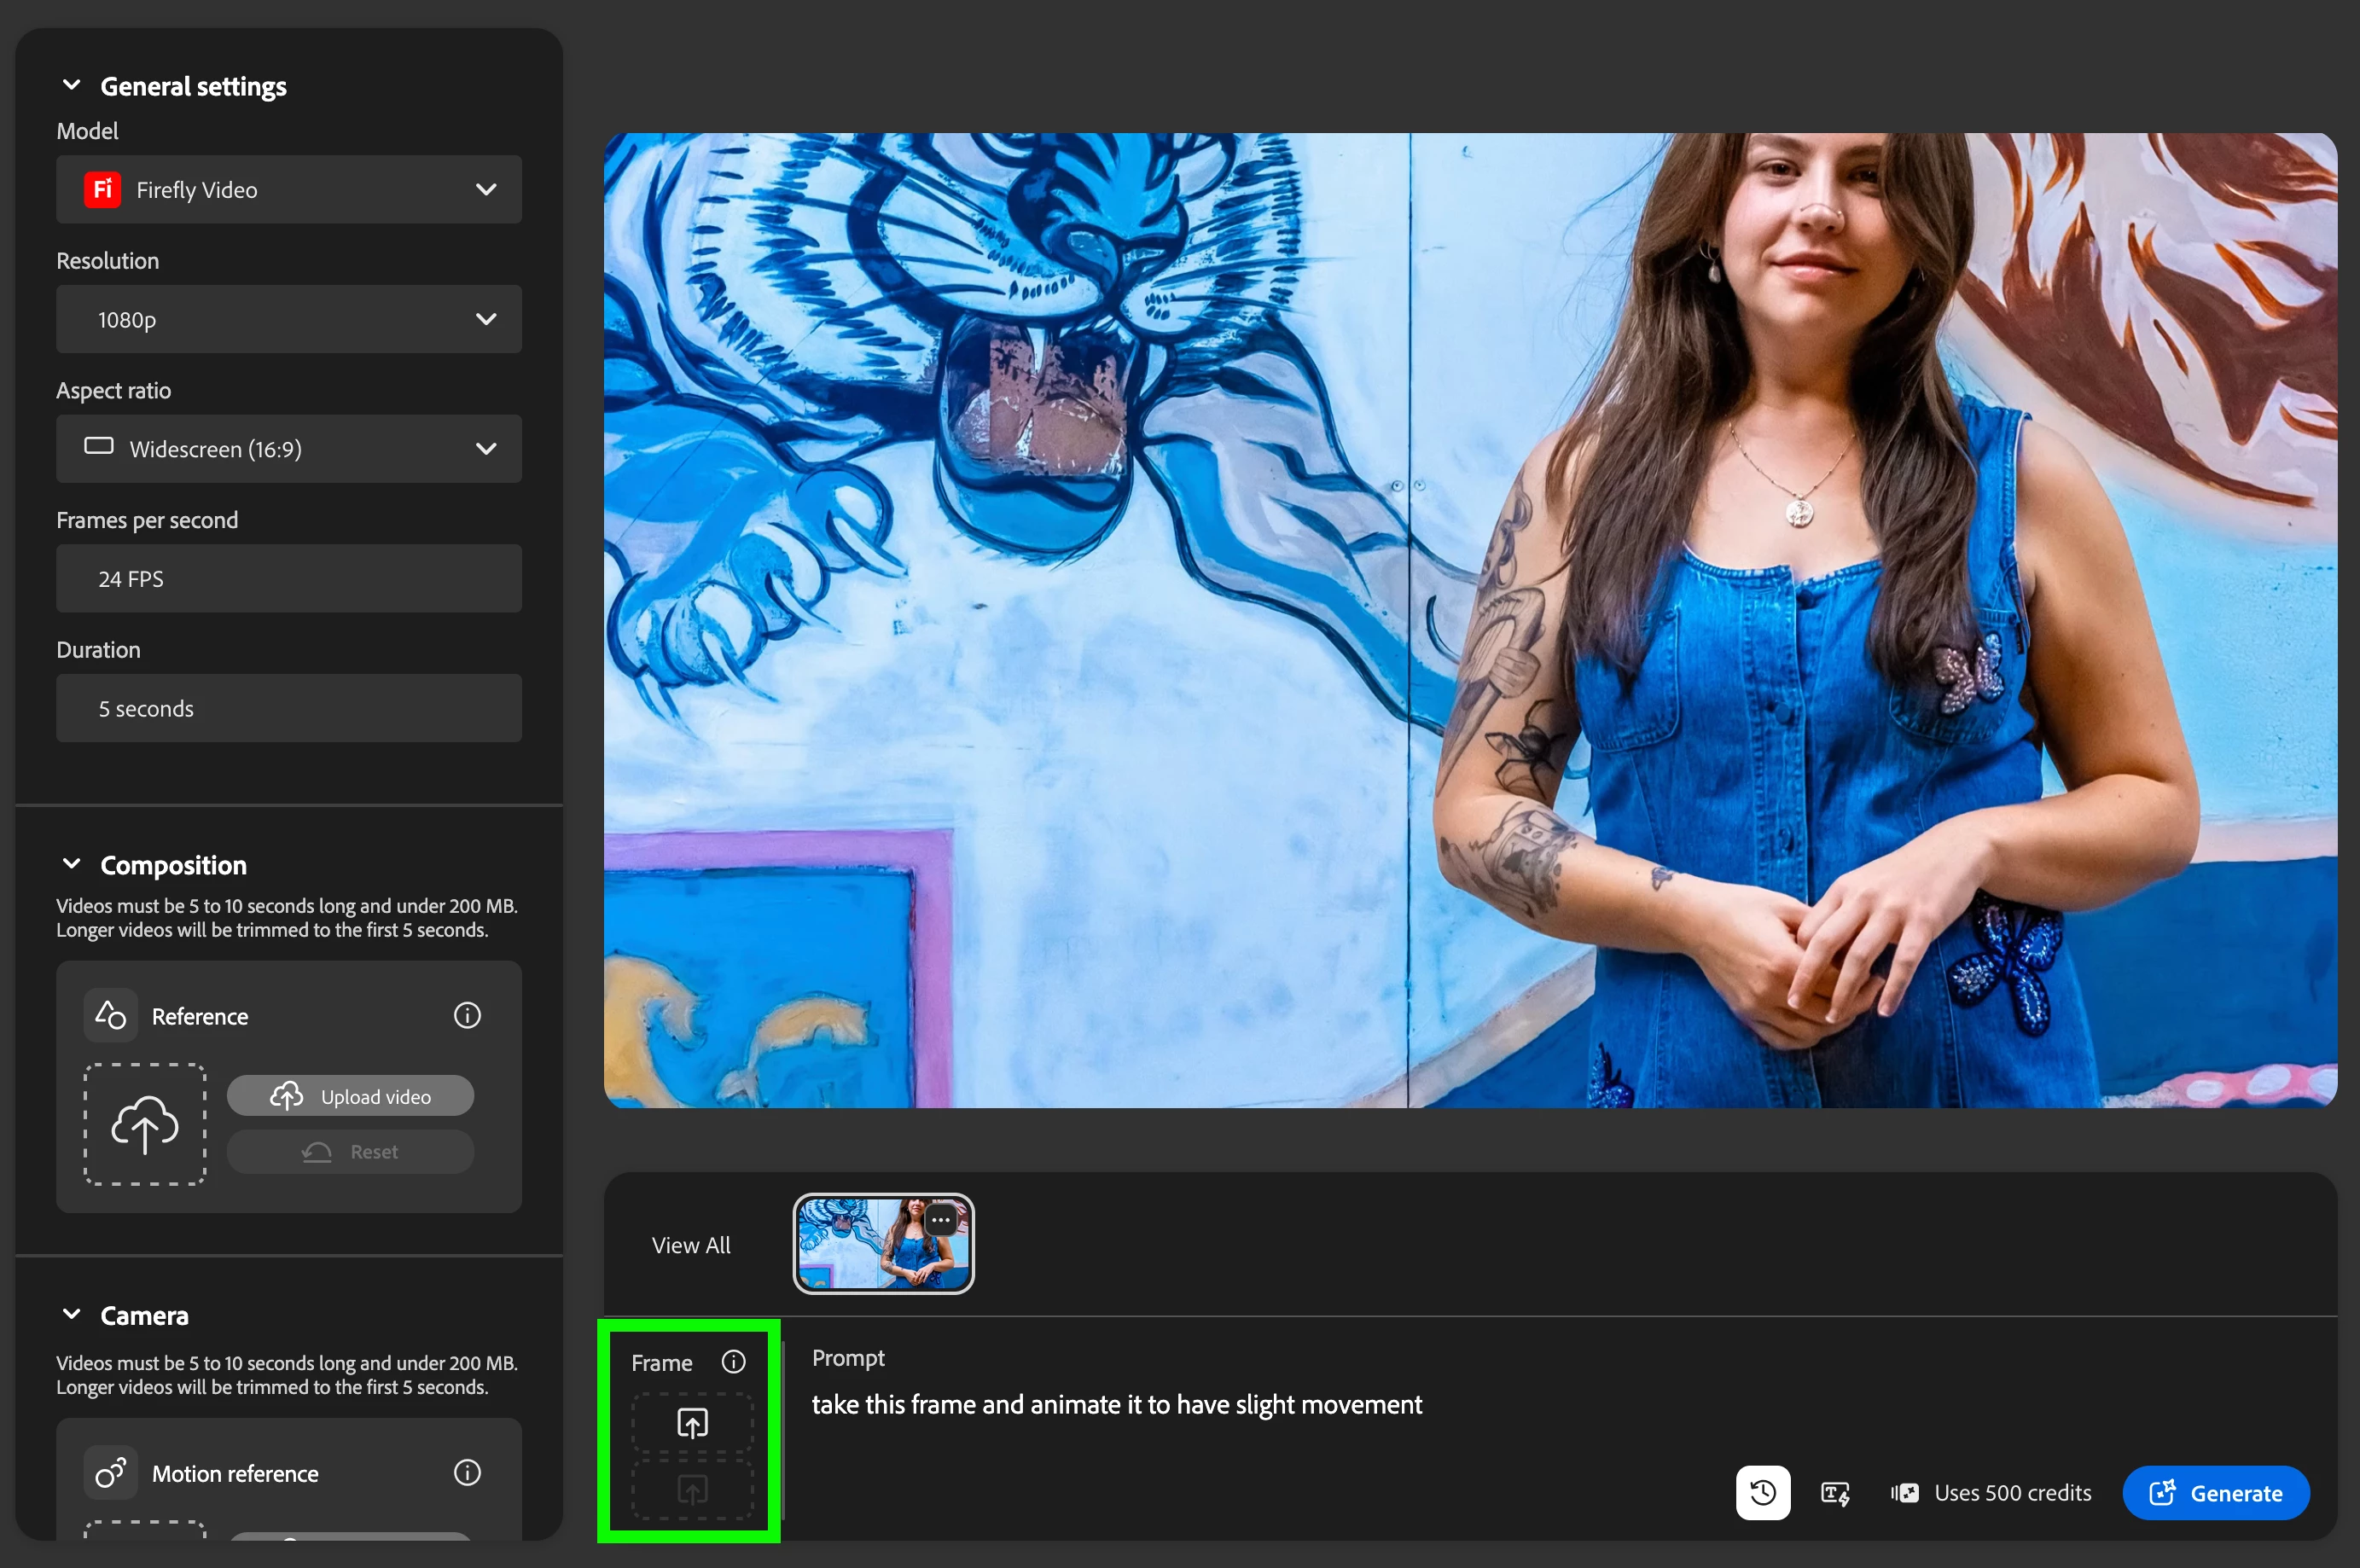Collapse the Camera section
This screenshot has height=1568, width=2360.
point(72,1314)
